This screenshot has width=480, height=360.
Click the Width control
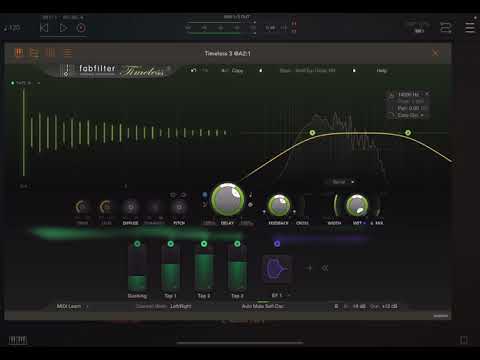pos(335,206)
